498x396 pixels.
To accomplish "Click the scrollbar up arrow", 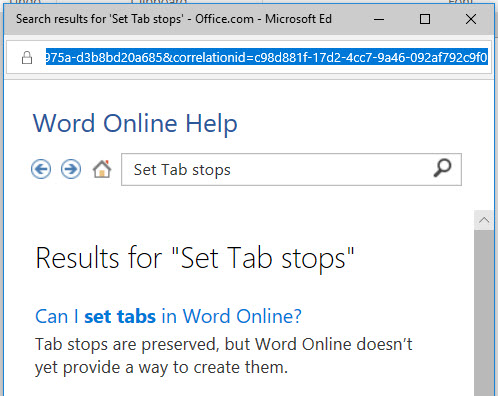I will 484,220.
